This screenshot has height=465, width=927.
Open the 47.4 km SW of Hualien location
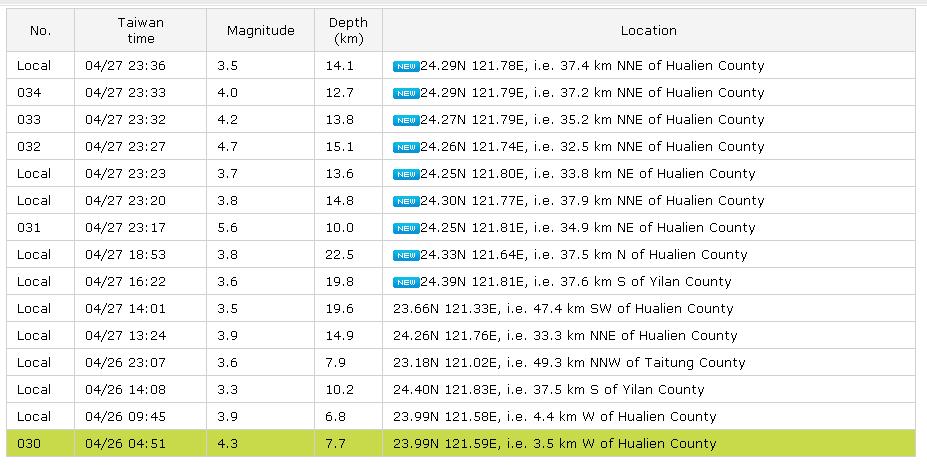563,309
